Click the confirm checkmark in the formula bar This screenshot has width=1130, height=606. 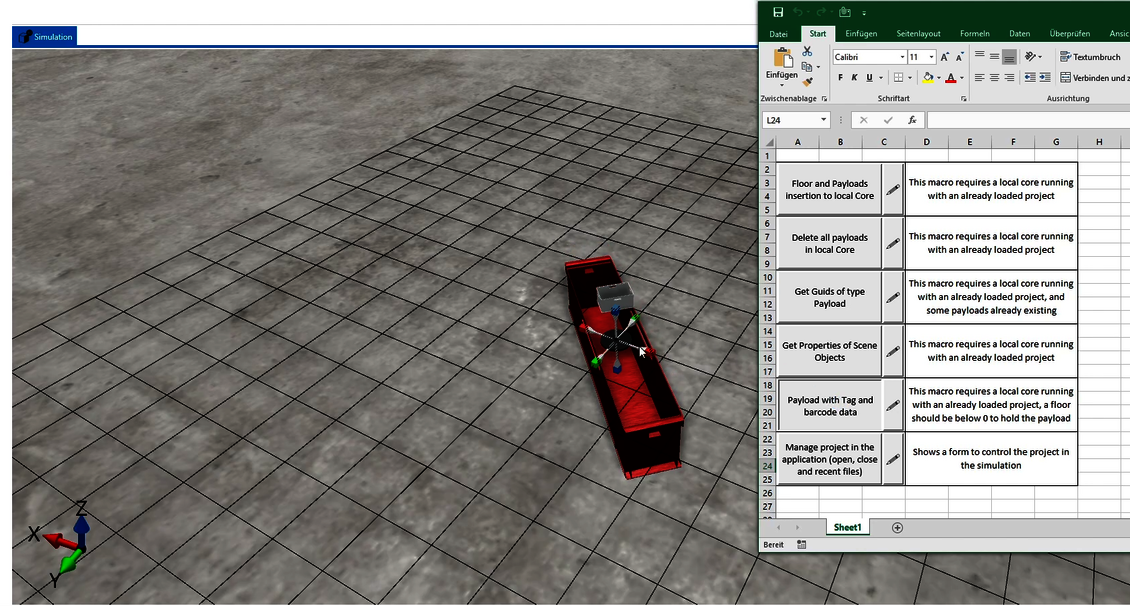888,120
